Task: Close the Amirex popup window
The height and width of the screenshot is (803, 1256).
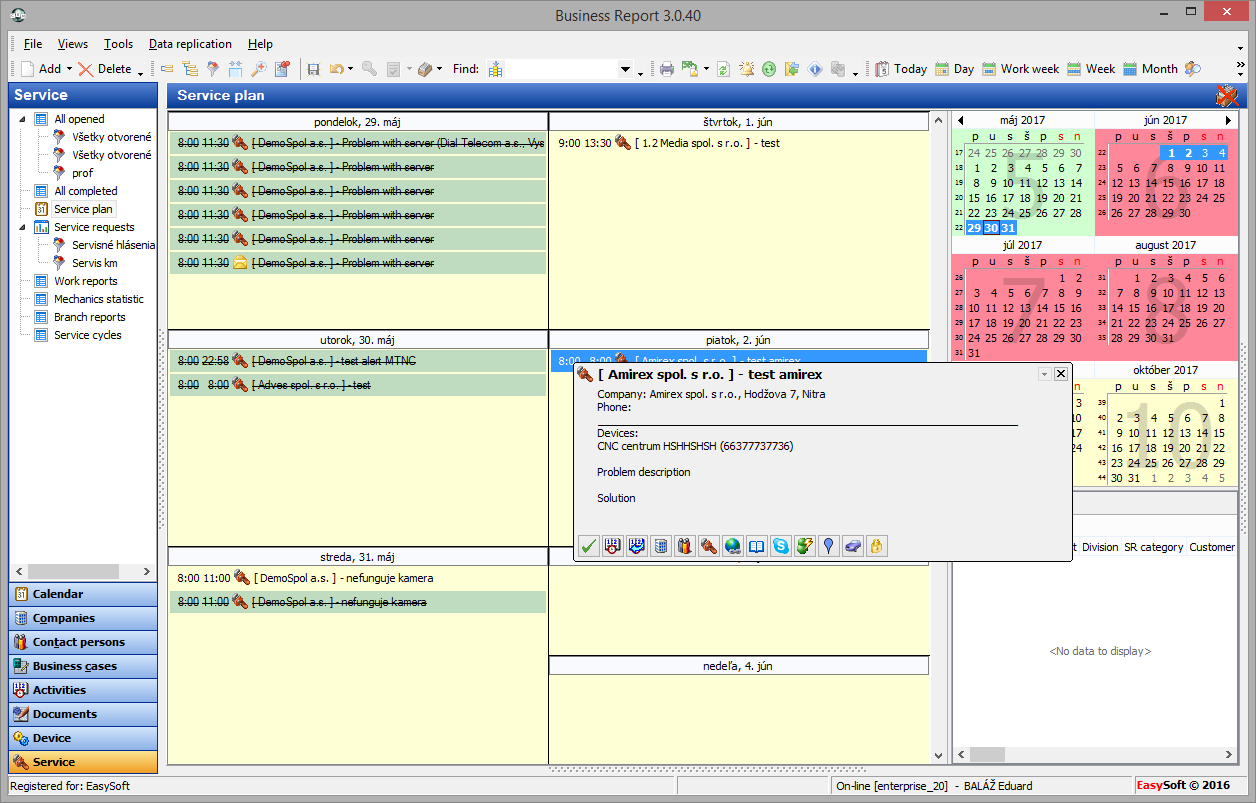Action: pos(1061,373)
